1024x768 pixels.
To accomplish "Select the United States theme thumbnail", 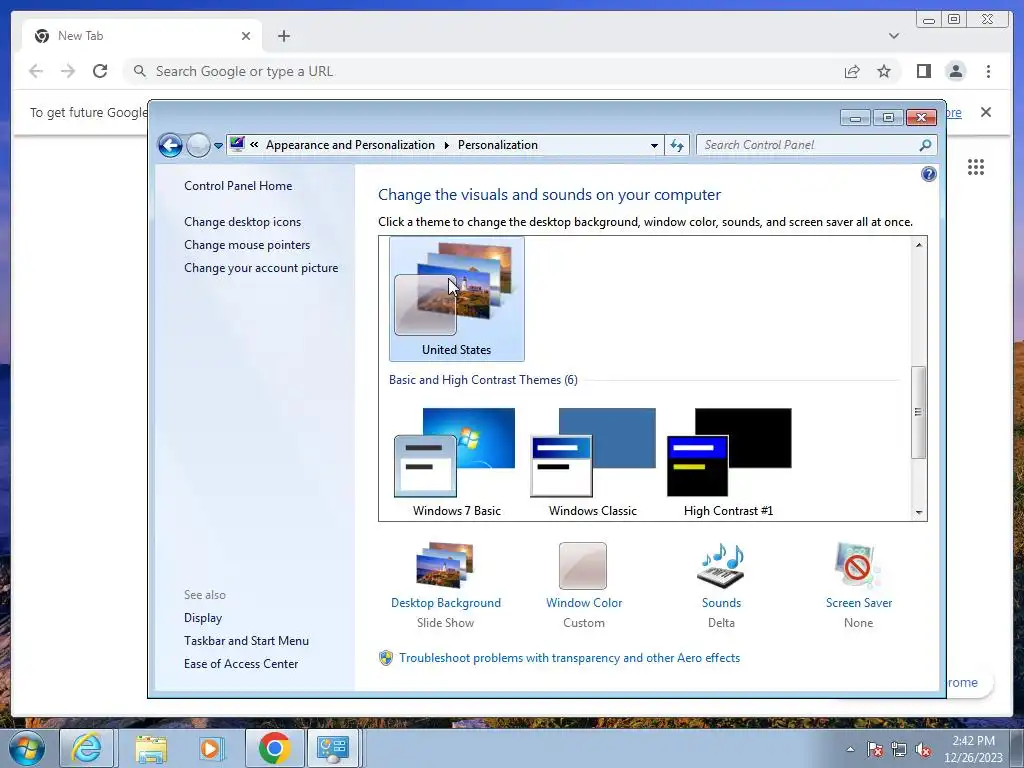I will [456, 298].
